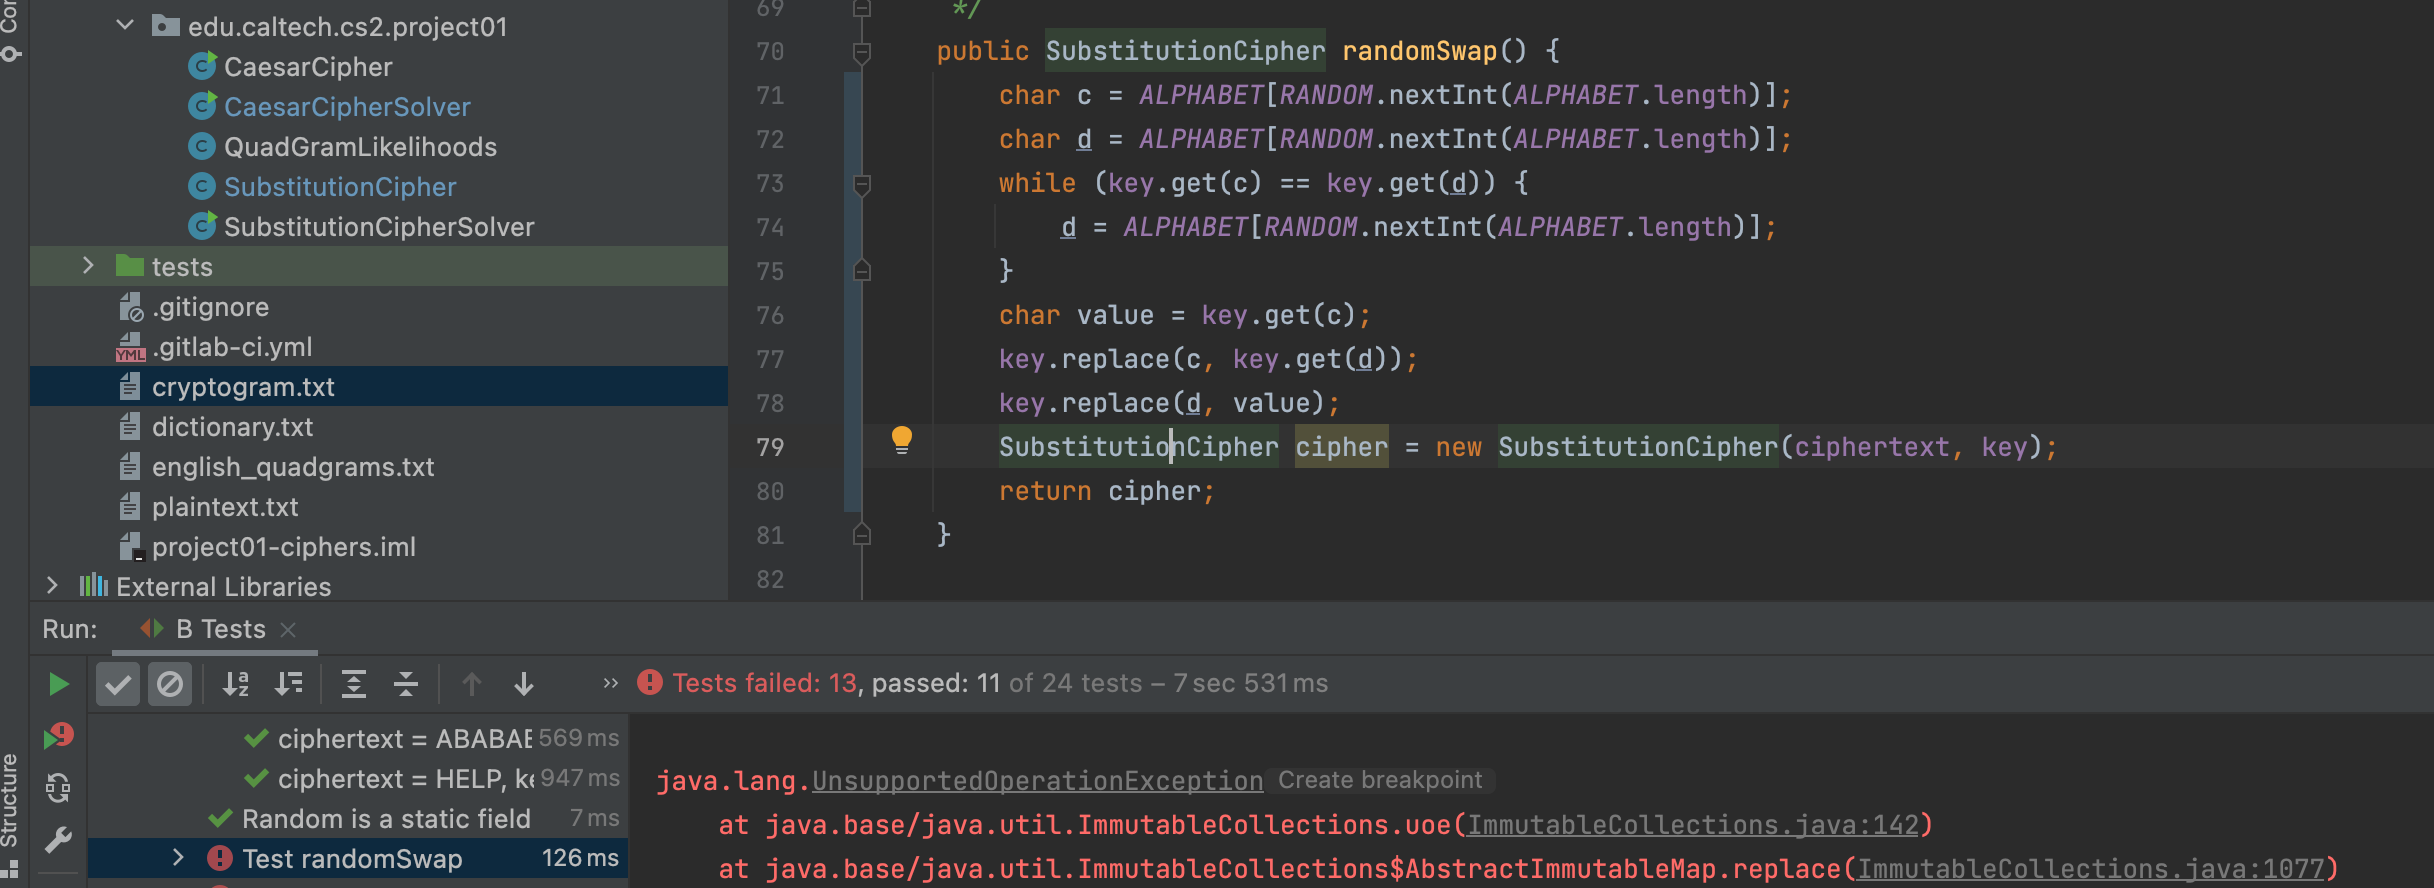Expand External Libraries node
This screenshot has width=2434, height=888.
[x=52, y=586]
